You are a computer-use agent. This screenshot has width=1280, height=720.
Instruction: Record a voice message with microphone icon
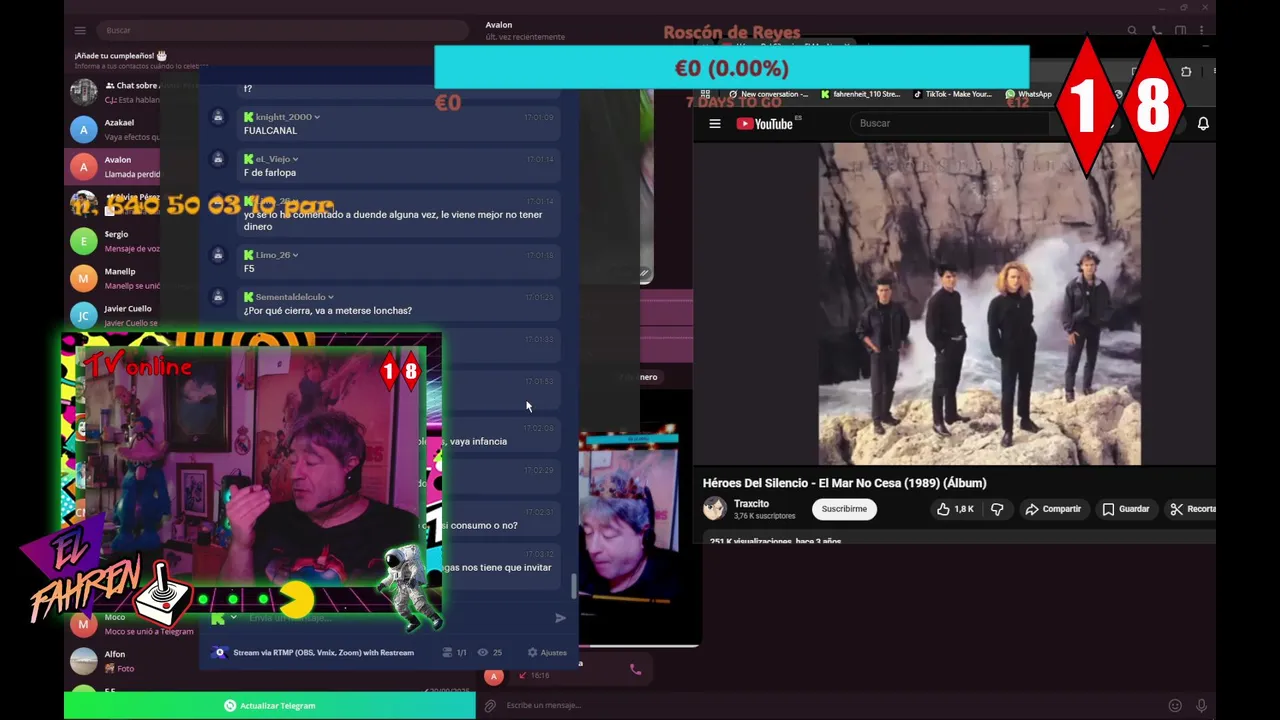point(1202,705)
